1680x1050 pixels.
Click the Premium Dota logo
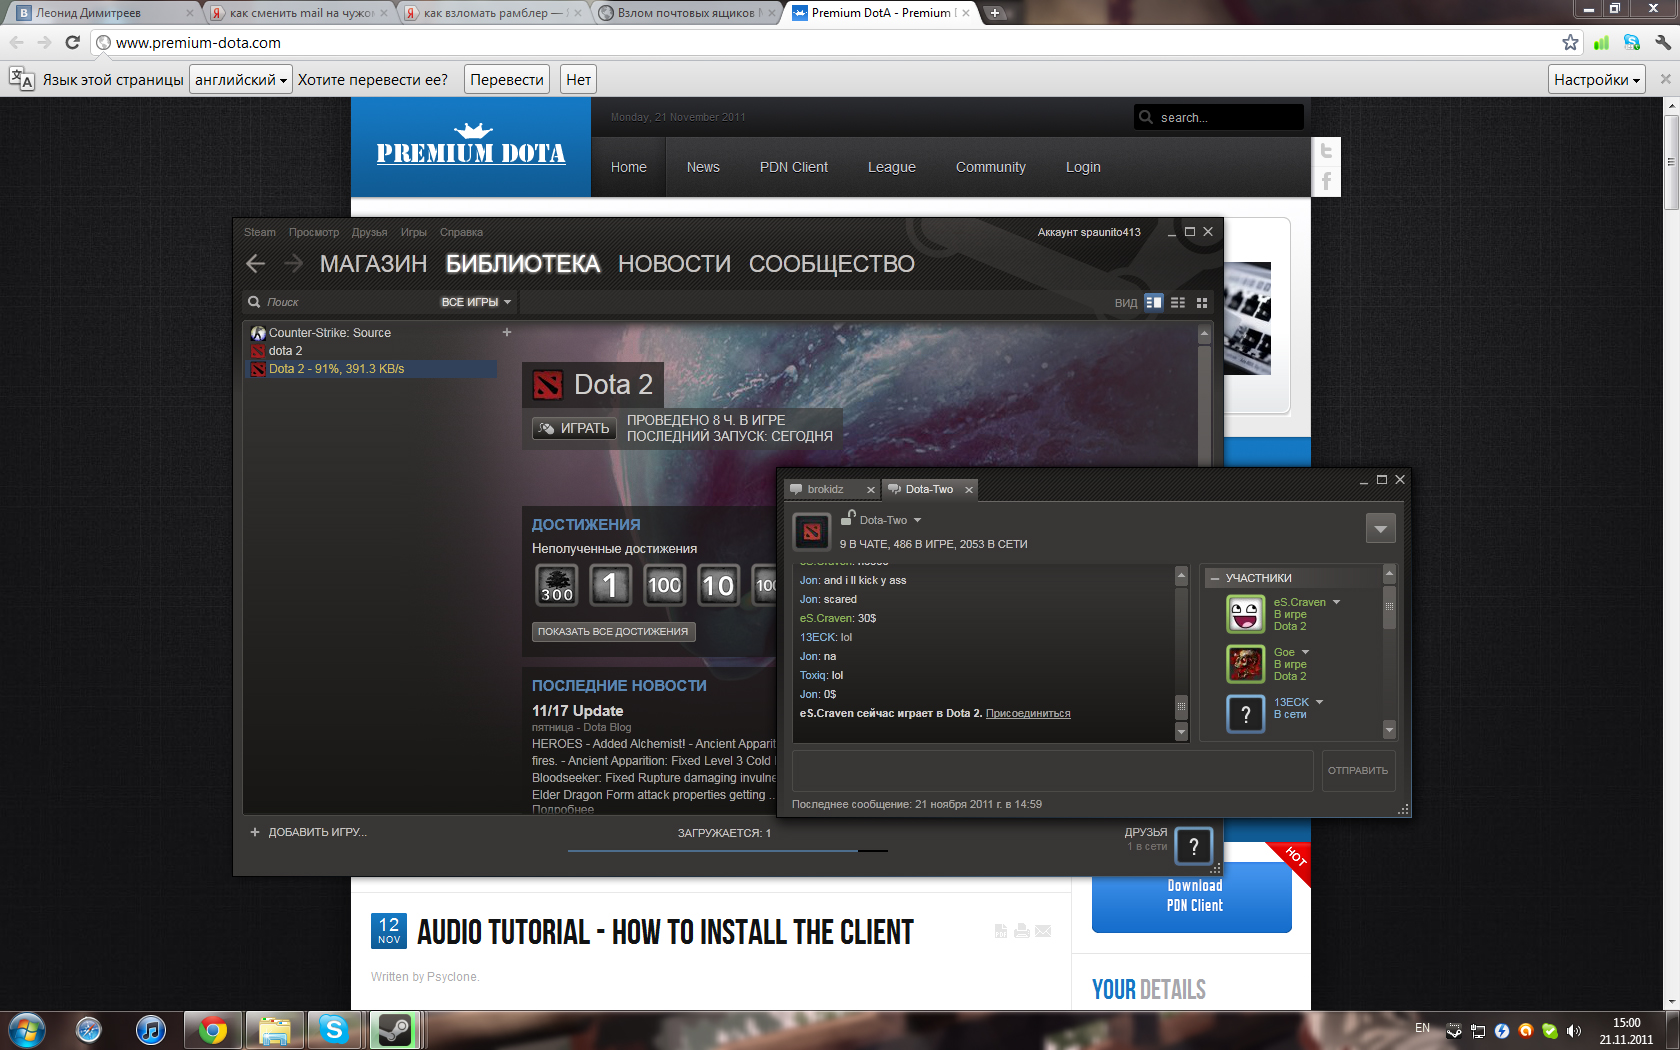(x=471, y=146)
